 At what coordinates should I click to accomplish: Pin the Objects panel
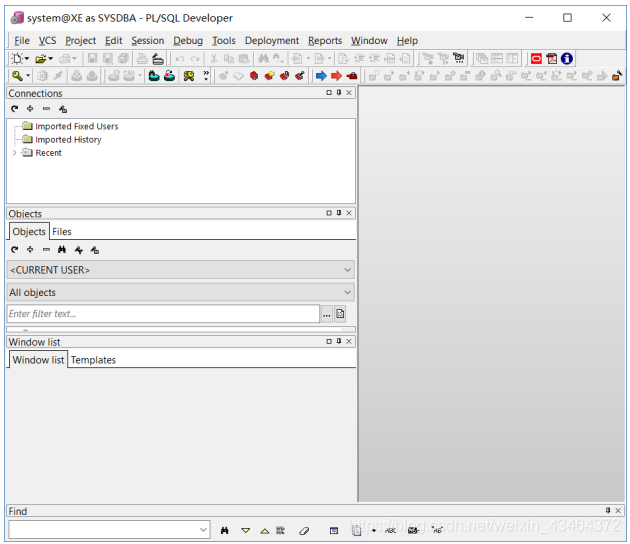pyautogui.click(x=339, y=213)
